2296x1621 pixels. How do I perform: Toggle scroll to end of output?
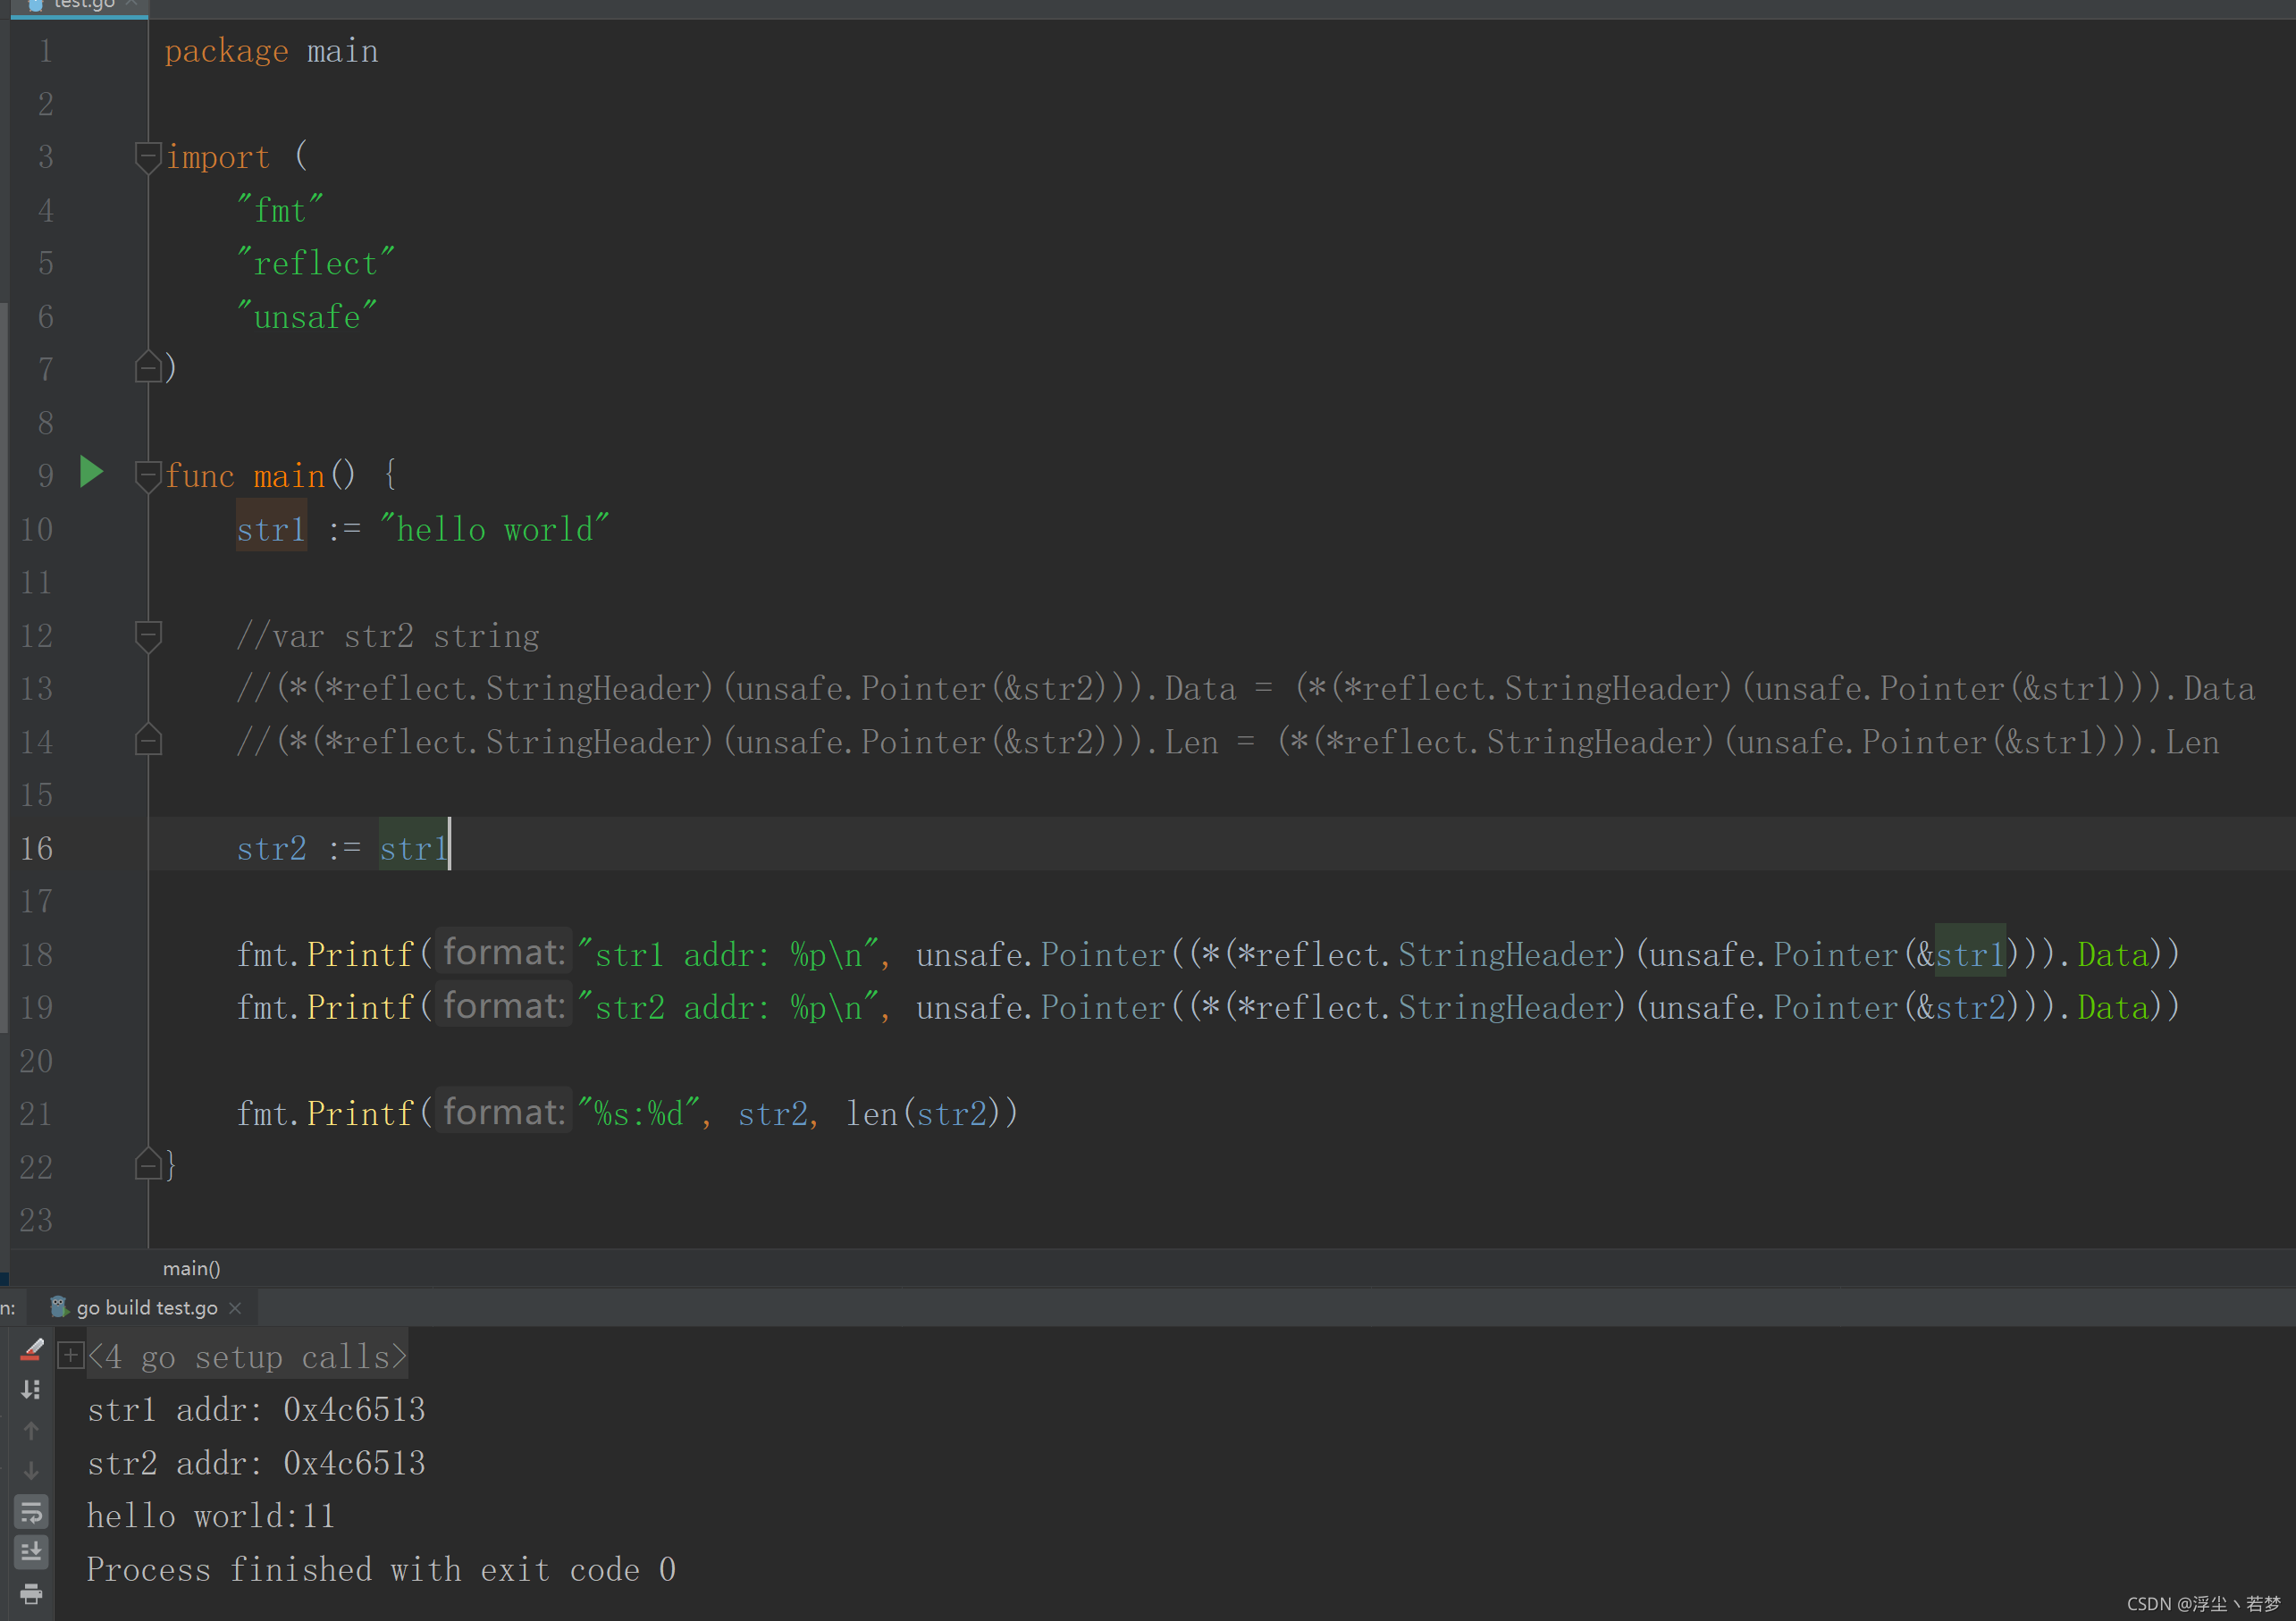[31, 1552]
